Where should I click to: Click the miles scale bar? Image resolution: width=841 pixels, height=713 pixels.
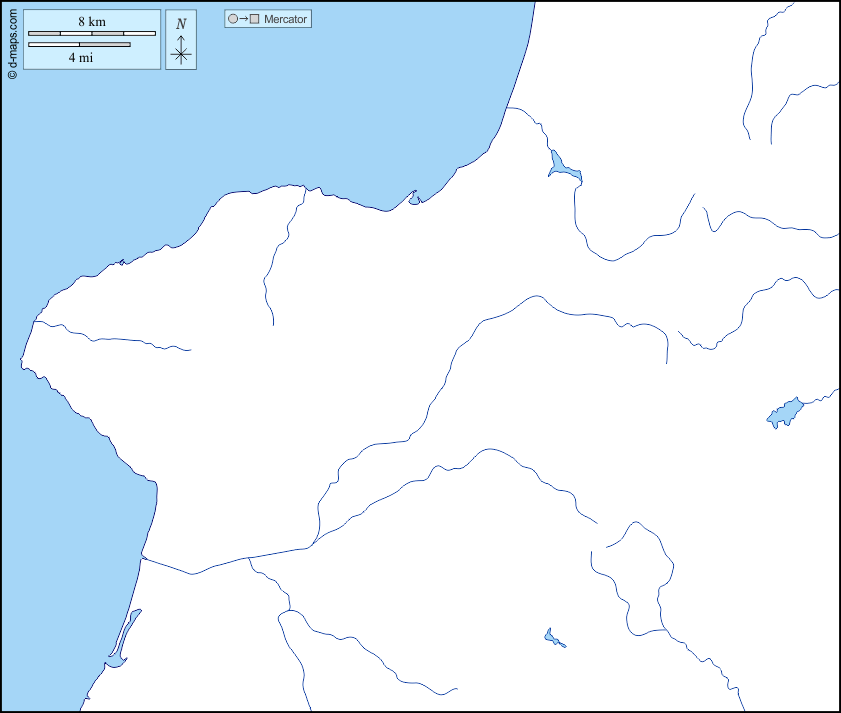80,44
